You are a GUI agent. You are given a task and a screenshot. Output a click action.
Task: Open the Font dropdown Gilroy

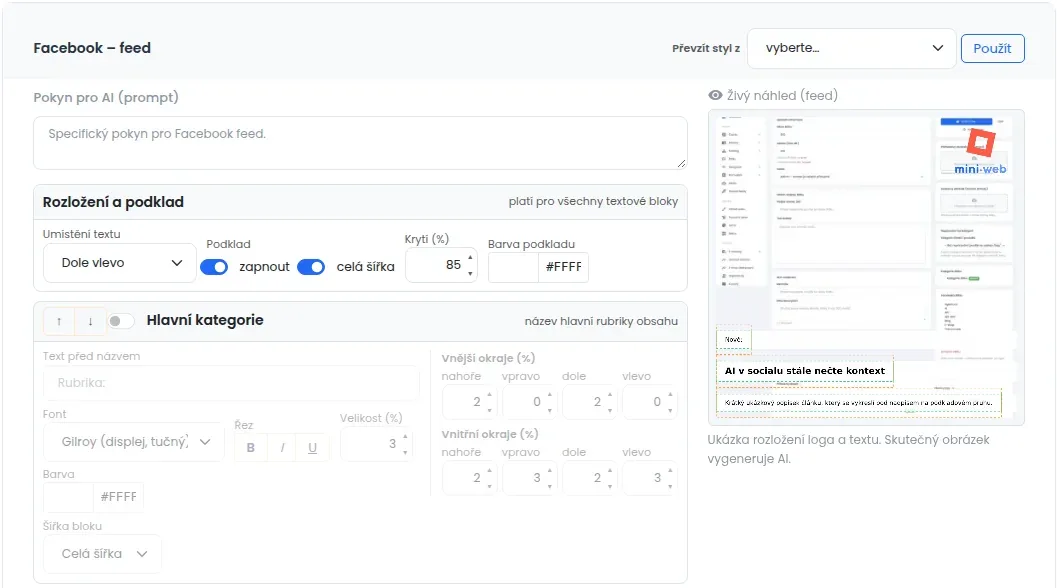point(133,442)
